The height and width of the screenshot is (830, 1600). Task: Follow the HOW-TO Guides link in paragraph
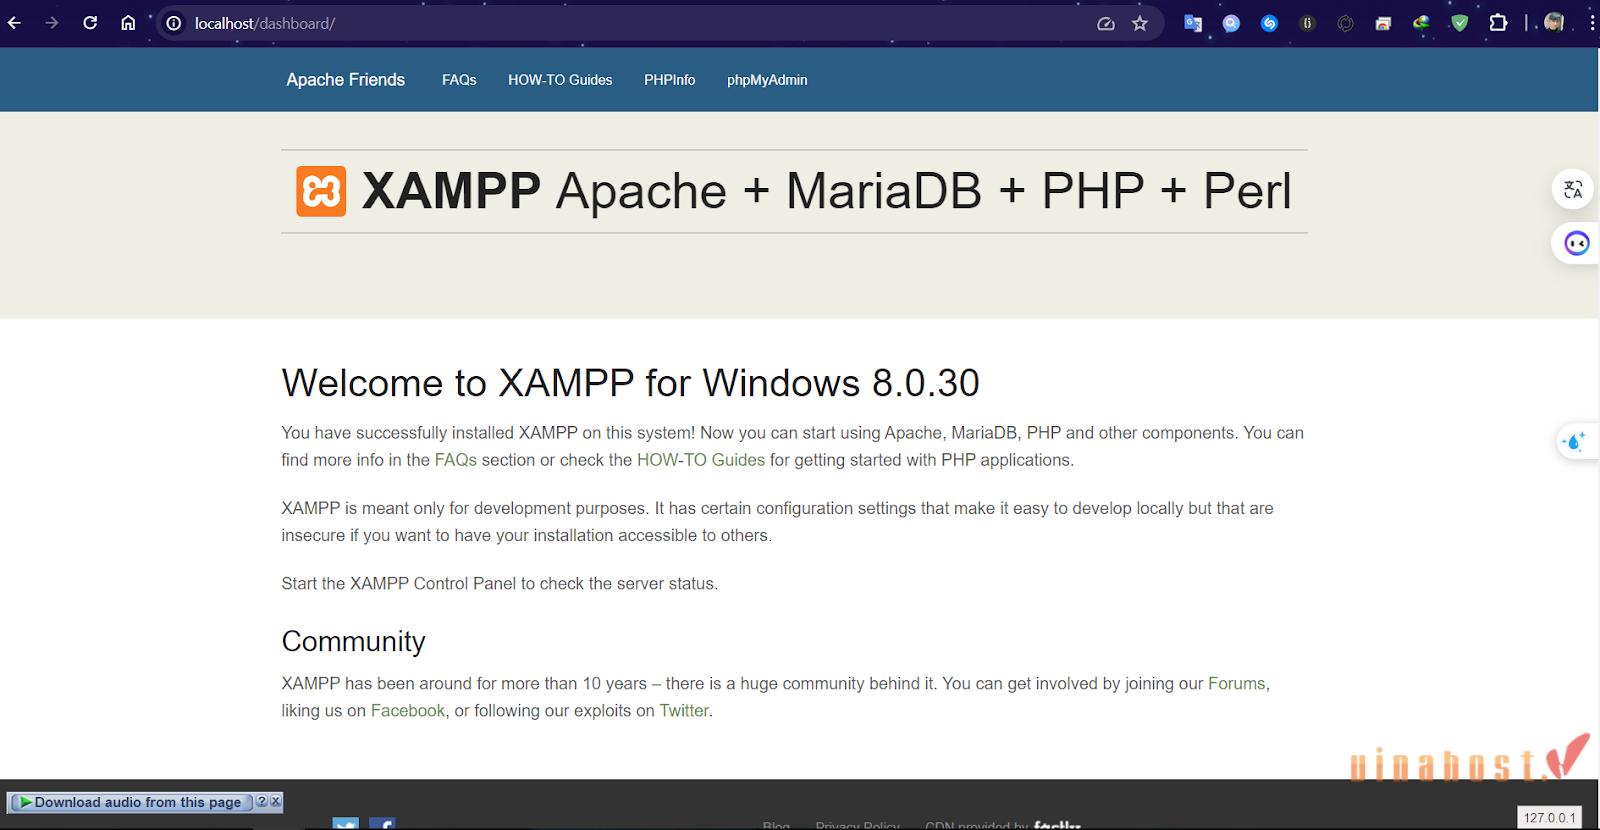(x=700, y=460)
